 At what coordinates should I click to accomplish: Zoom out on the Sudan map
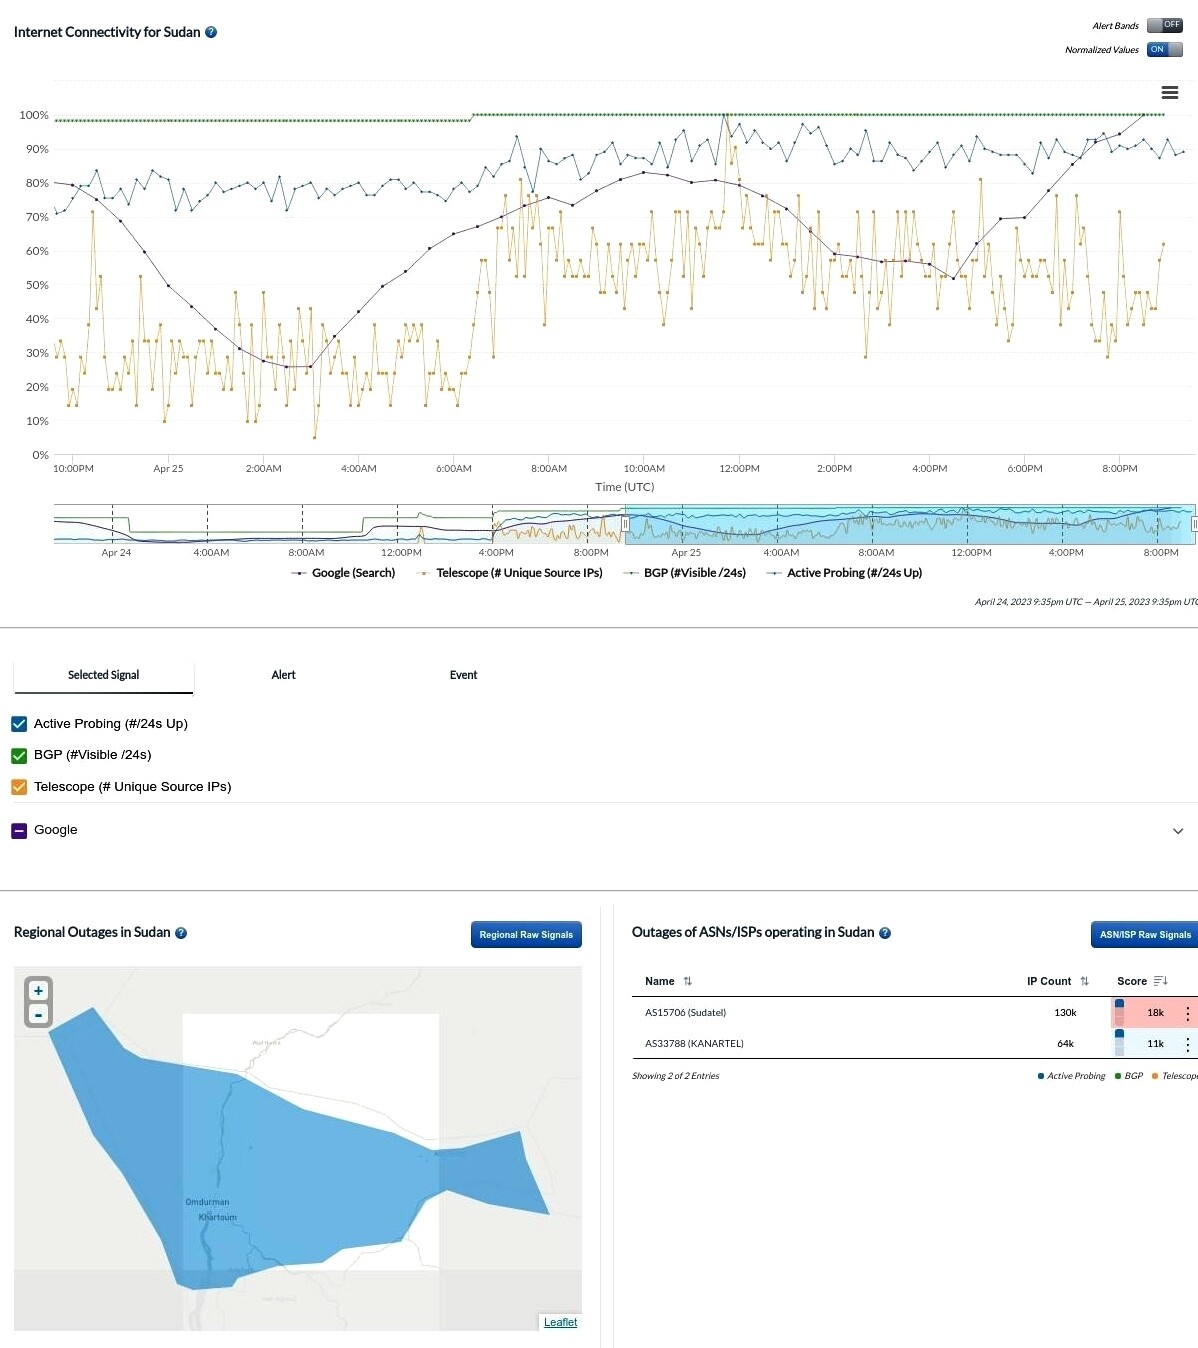(x=38, y=1015)
